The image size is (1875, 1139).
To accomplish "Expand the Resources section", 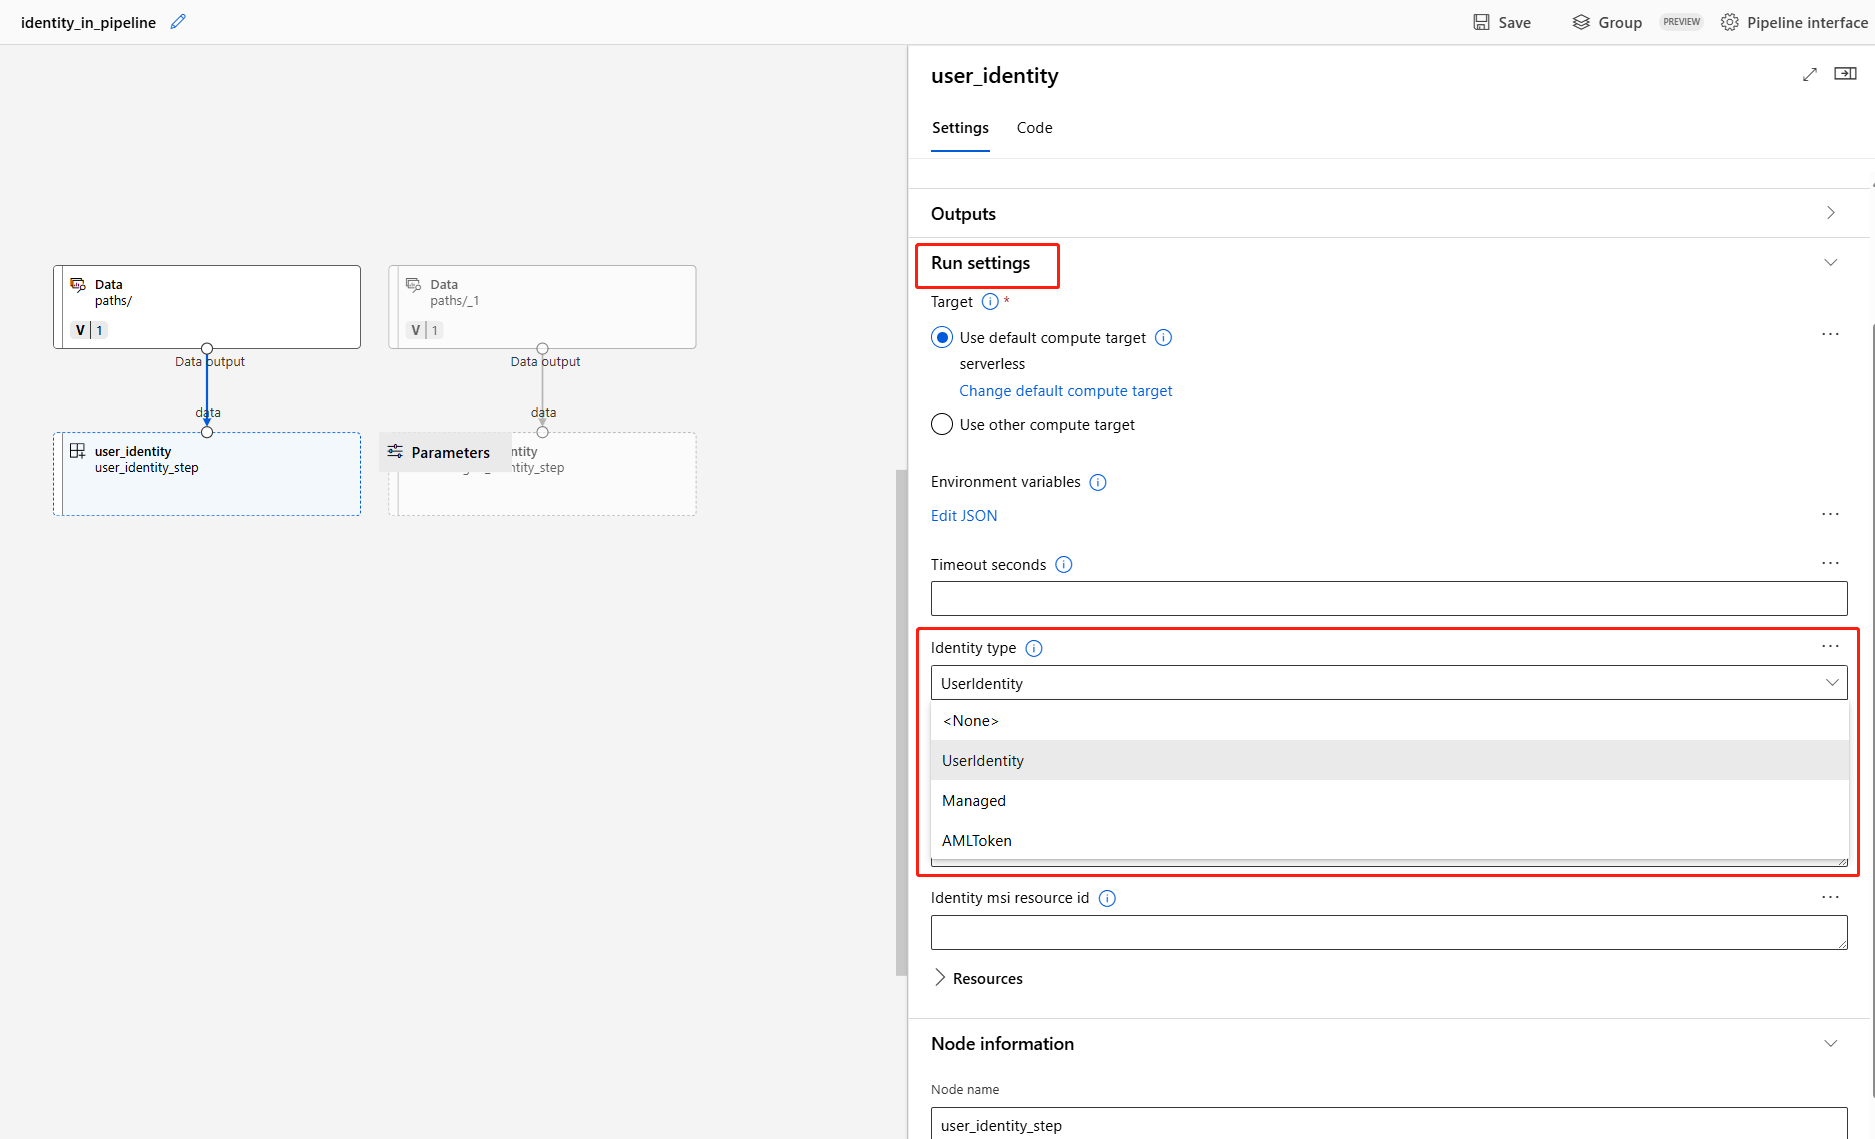I will pyautogui.click(x=940, y=978).
